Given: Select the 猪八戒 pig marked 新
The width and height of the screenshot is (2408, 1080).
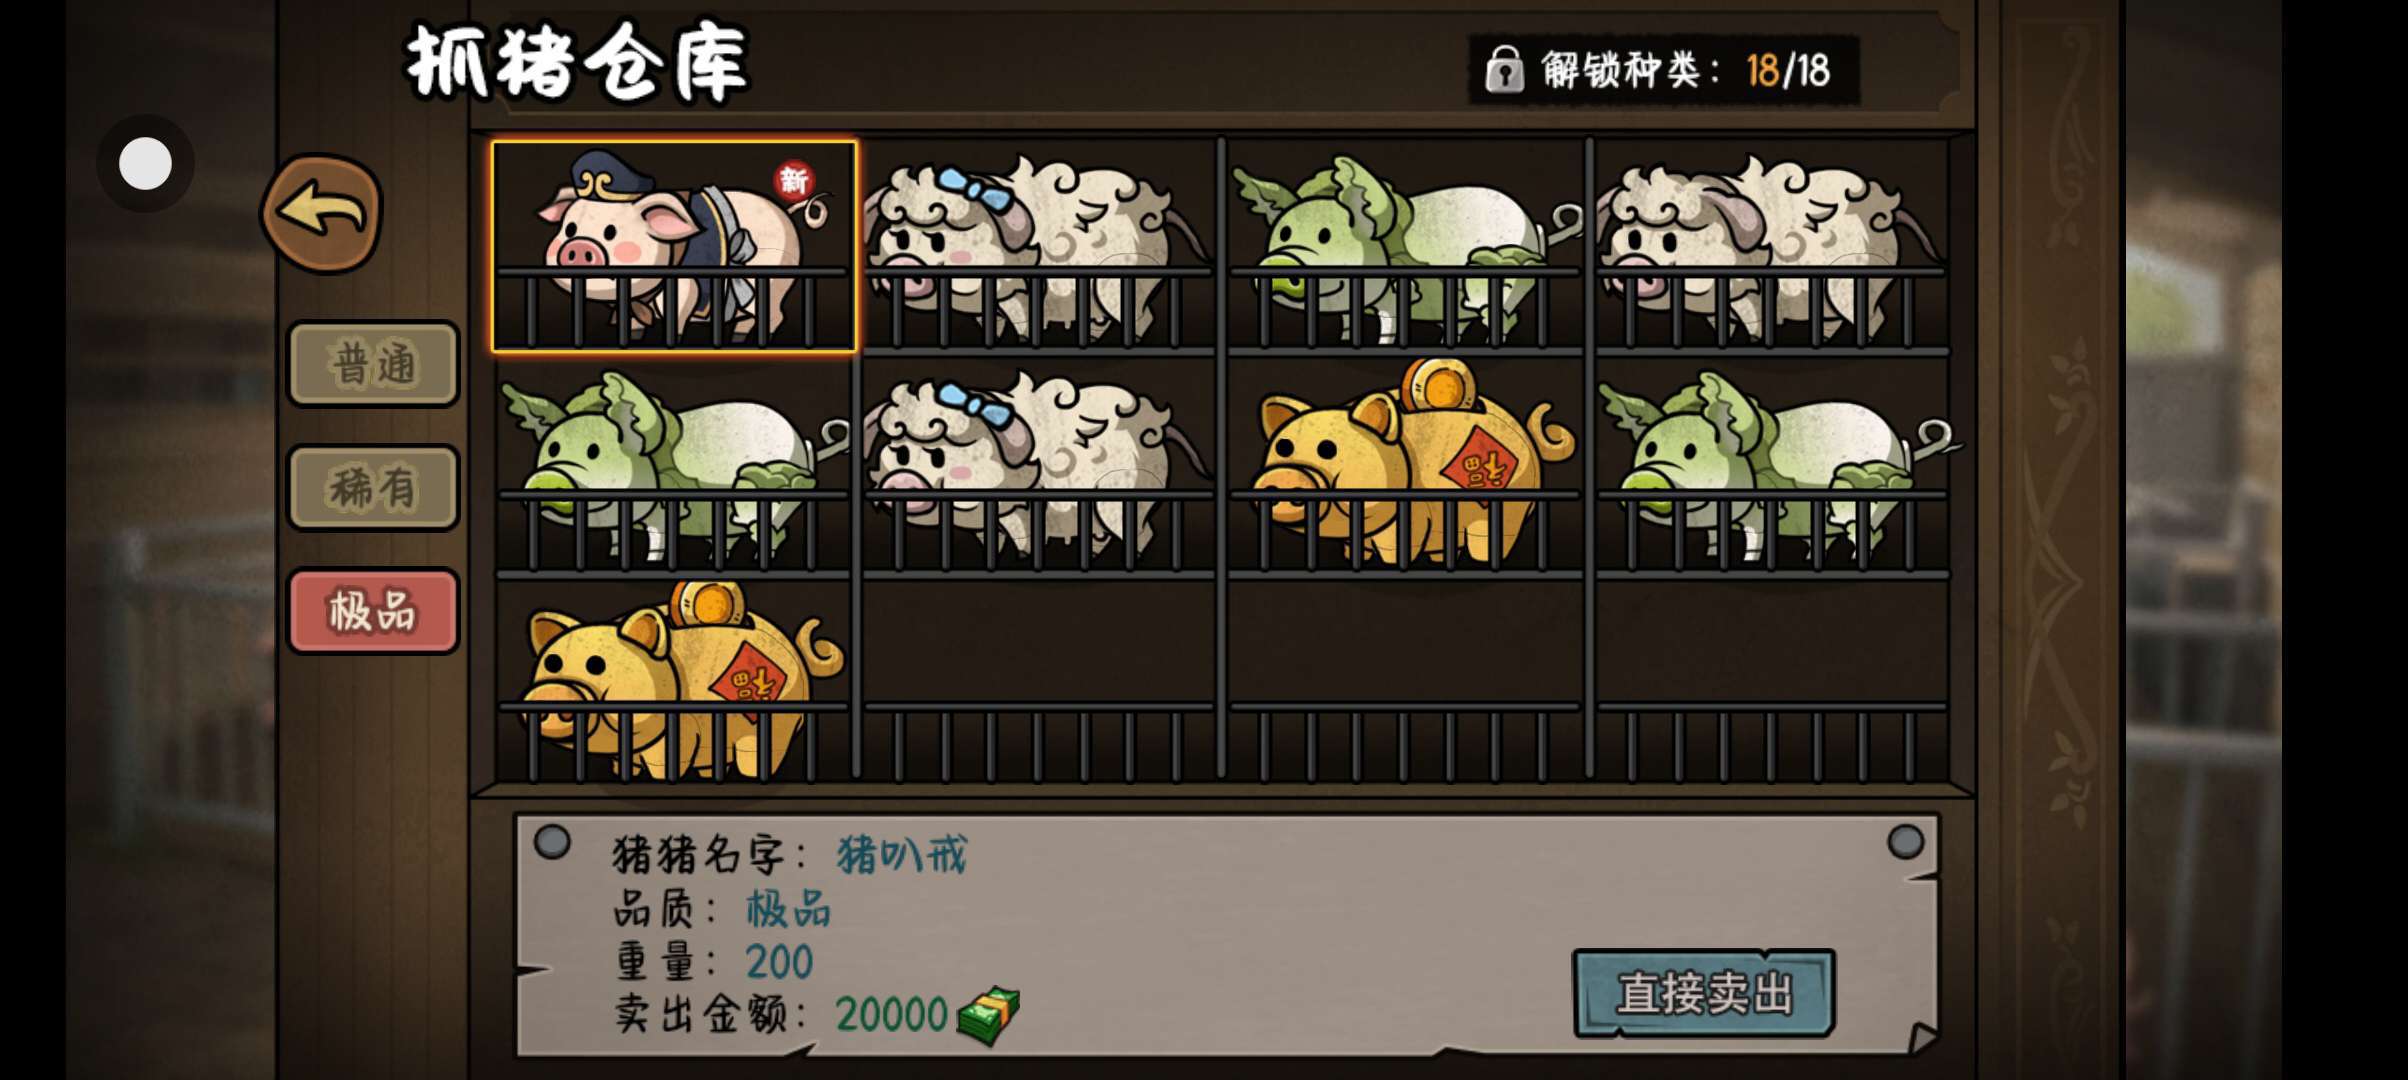Looking at the screenshot, I should click(x=674, y=246).
